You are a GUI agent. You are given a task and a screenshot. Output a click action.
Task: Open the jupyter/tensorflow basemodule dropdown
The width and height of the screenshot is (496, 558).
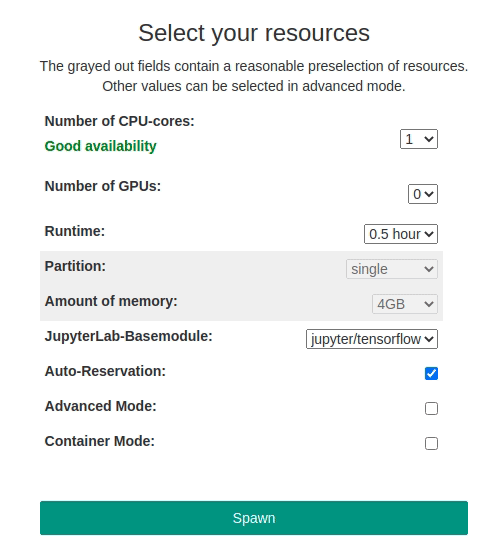coord(372,339)
